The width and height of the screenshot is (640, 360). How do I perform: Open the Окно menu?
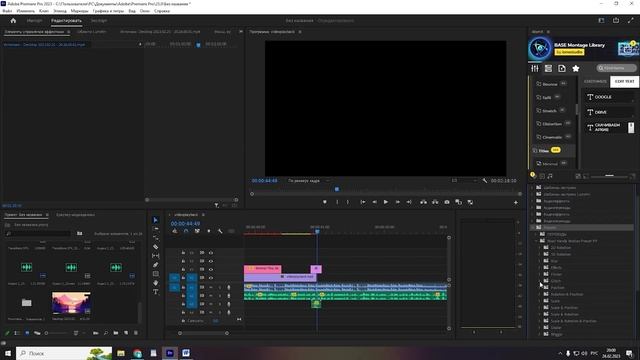click(144, 11)
